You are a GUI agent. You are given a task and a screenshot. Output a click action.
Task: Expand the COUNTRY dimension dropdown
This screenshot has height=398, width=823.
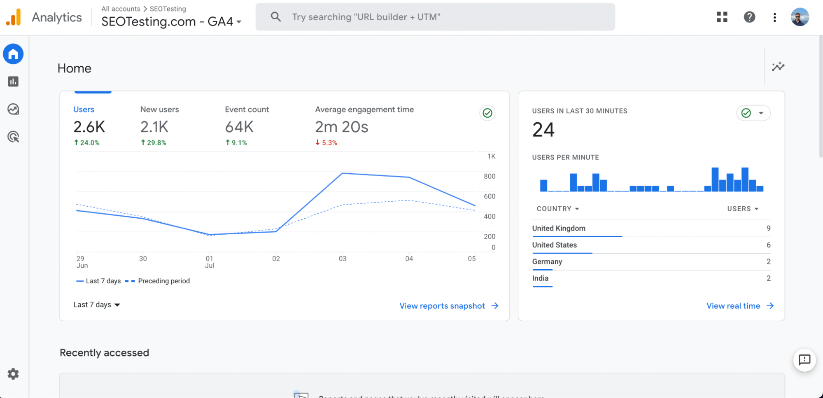(x=558, y=208)
